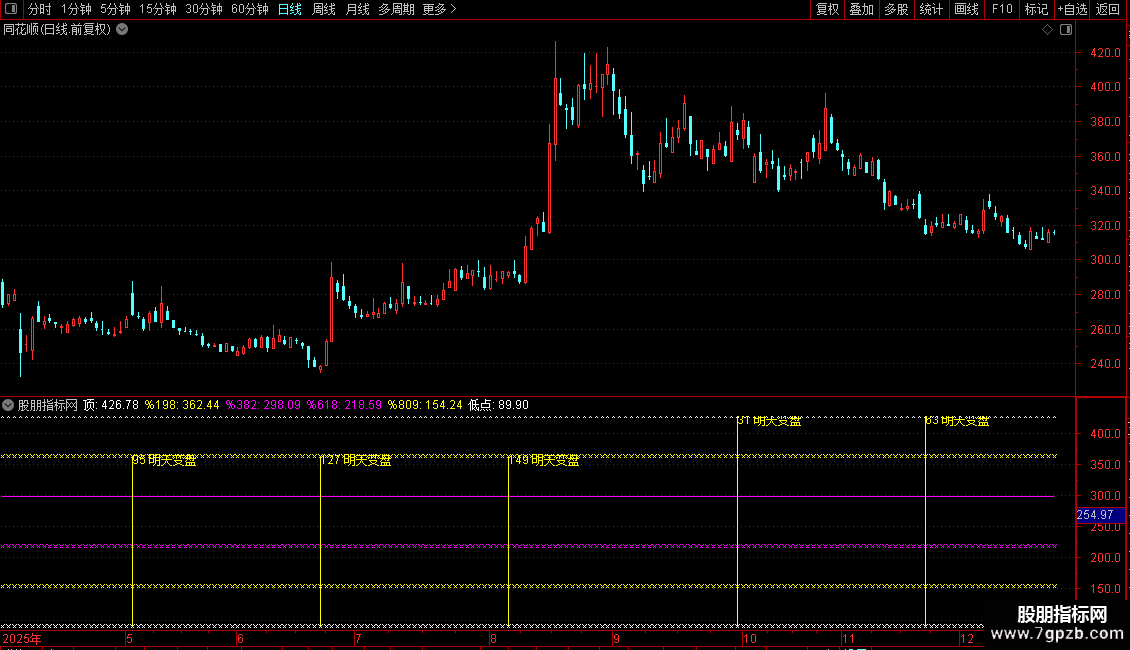This screenshot has height=650, width=1130.
Task: Expand the 股朋指标网 indicator dropdown
Action: pyautogui.click(x=8, y=405)
